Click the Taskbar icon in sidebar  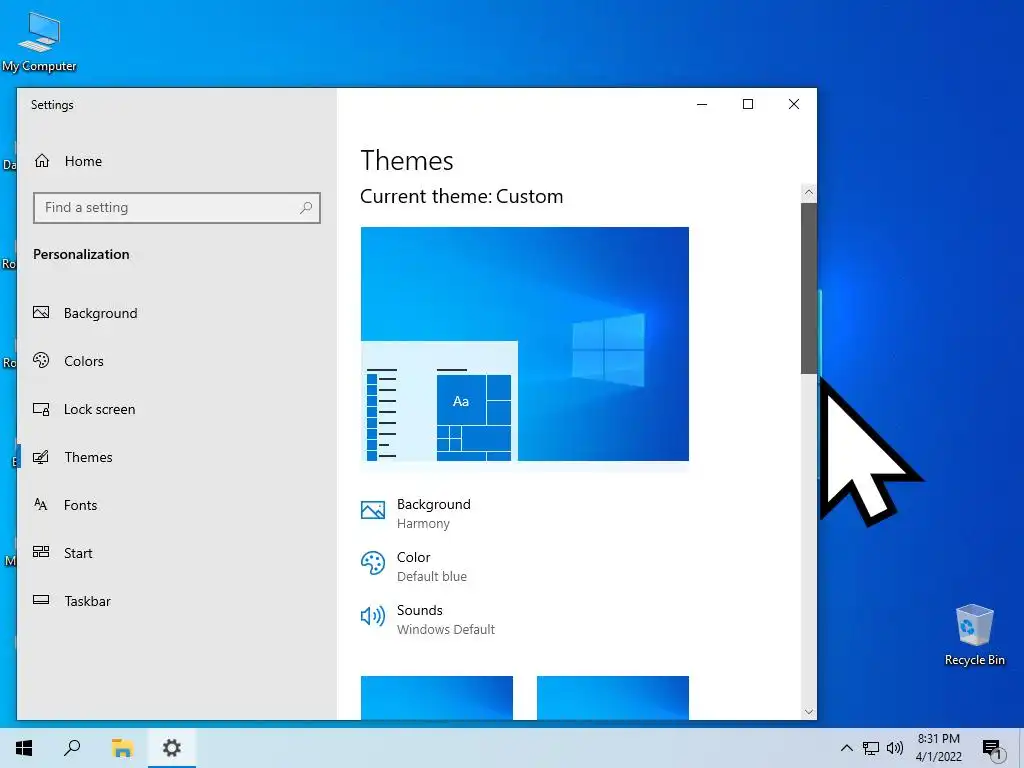[41, 600]
